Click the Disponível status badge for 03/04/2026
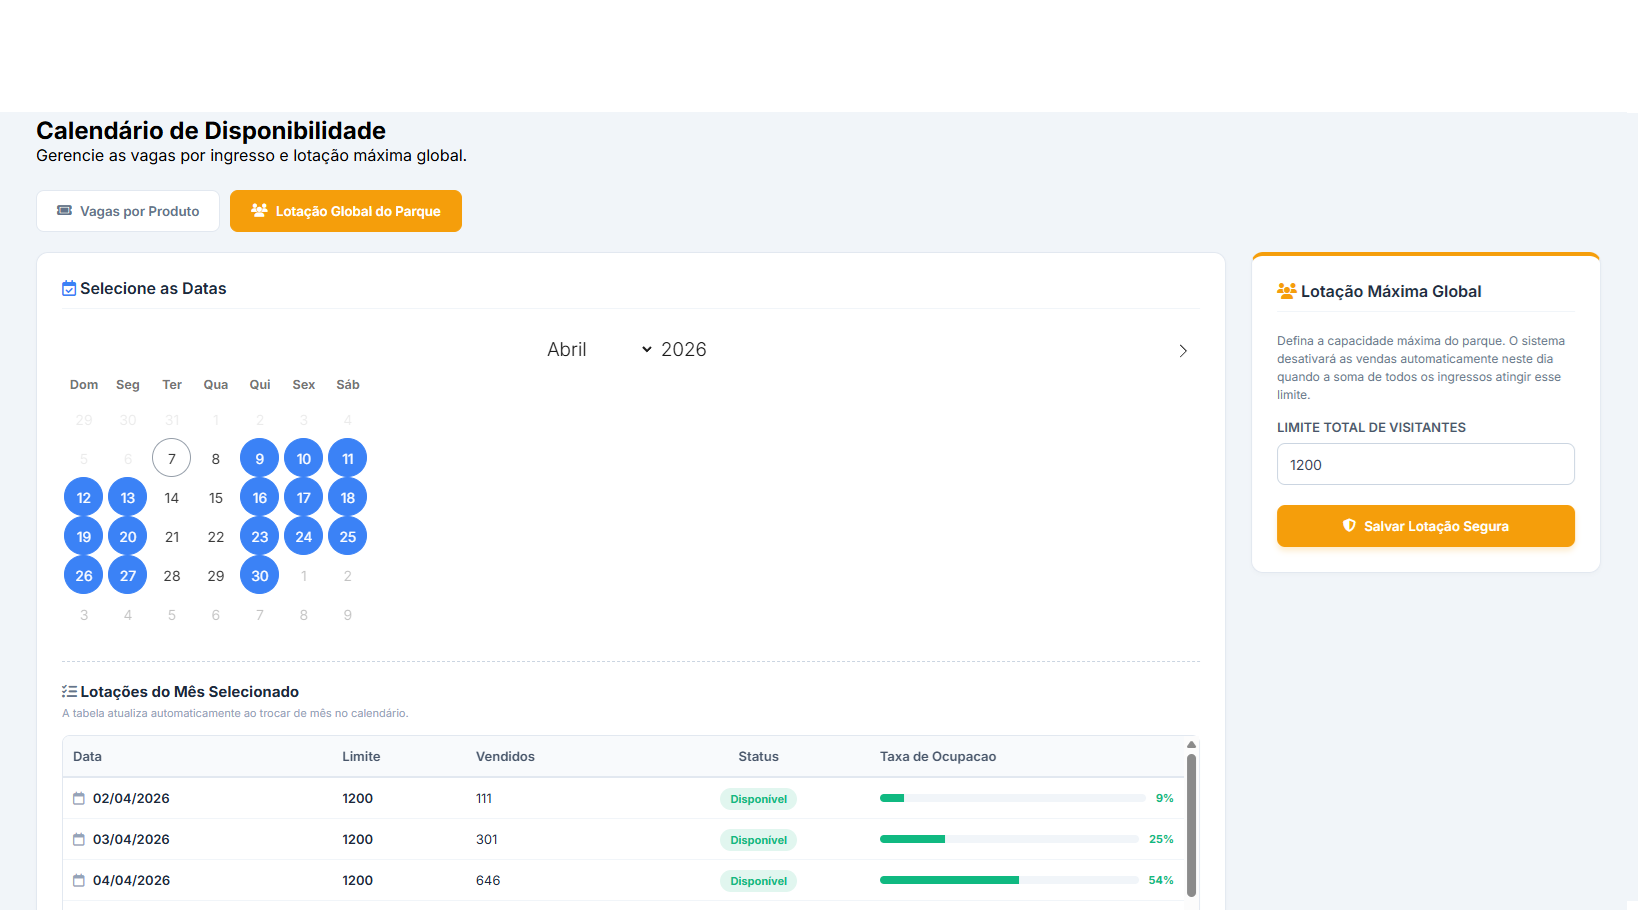 (758, 840)
